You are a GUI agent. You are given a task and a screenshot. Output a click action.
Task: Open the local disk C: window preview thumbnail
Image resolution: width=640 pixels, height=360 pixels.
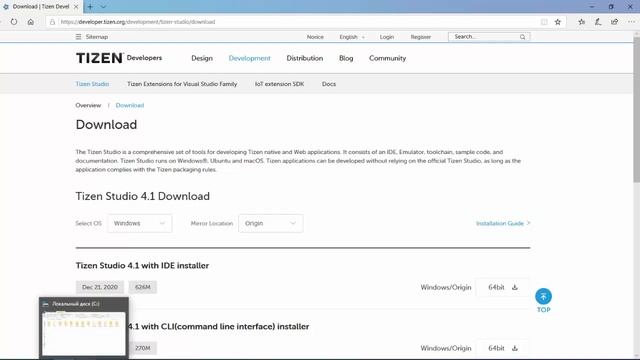[84, 328]
